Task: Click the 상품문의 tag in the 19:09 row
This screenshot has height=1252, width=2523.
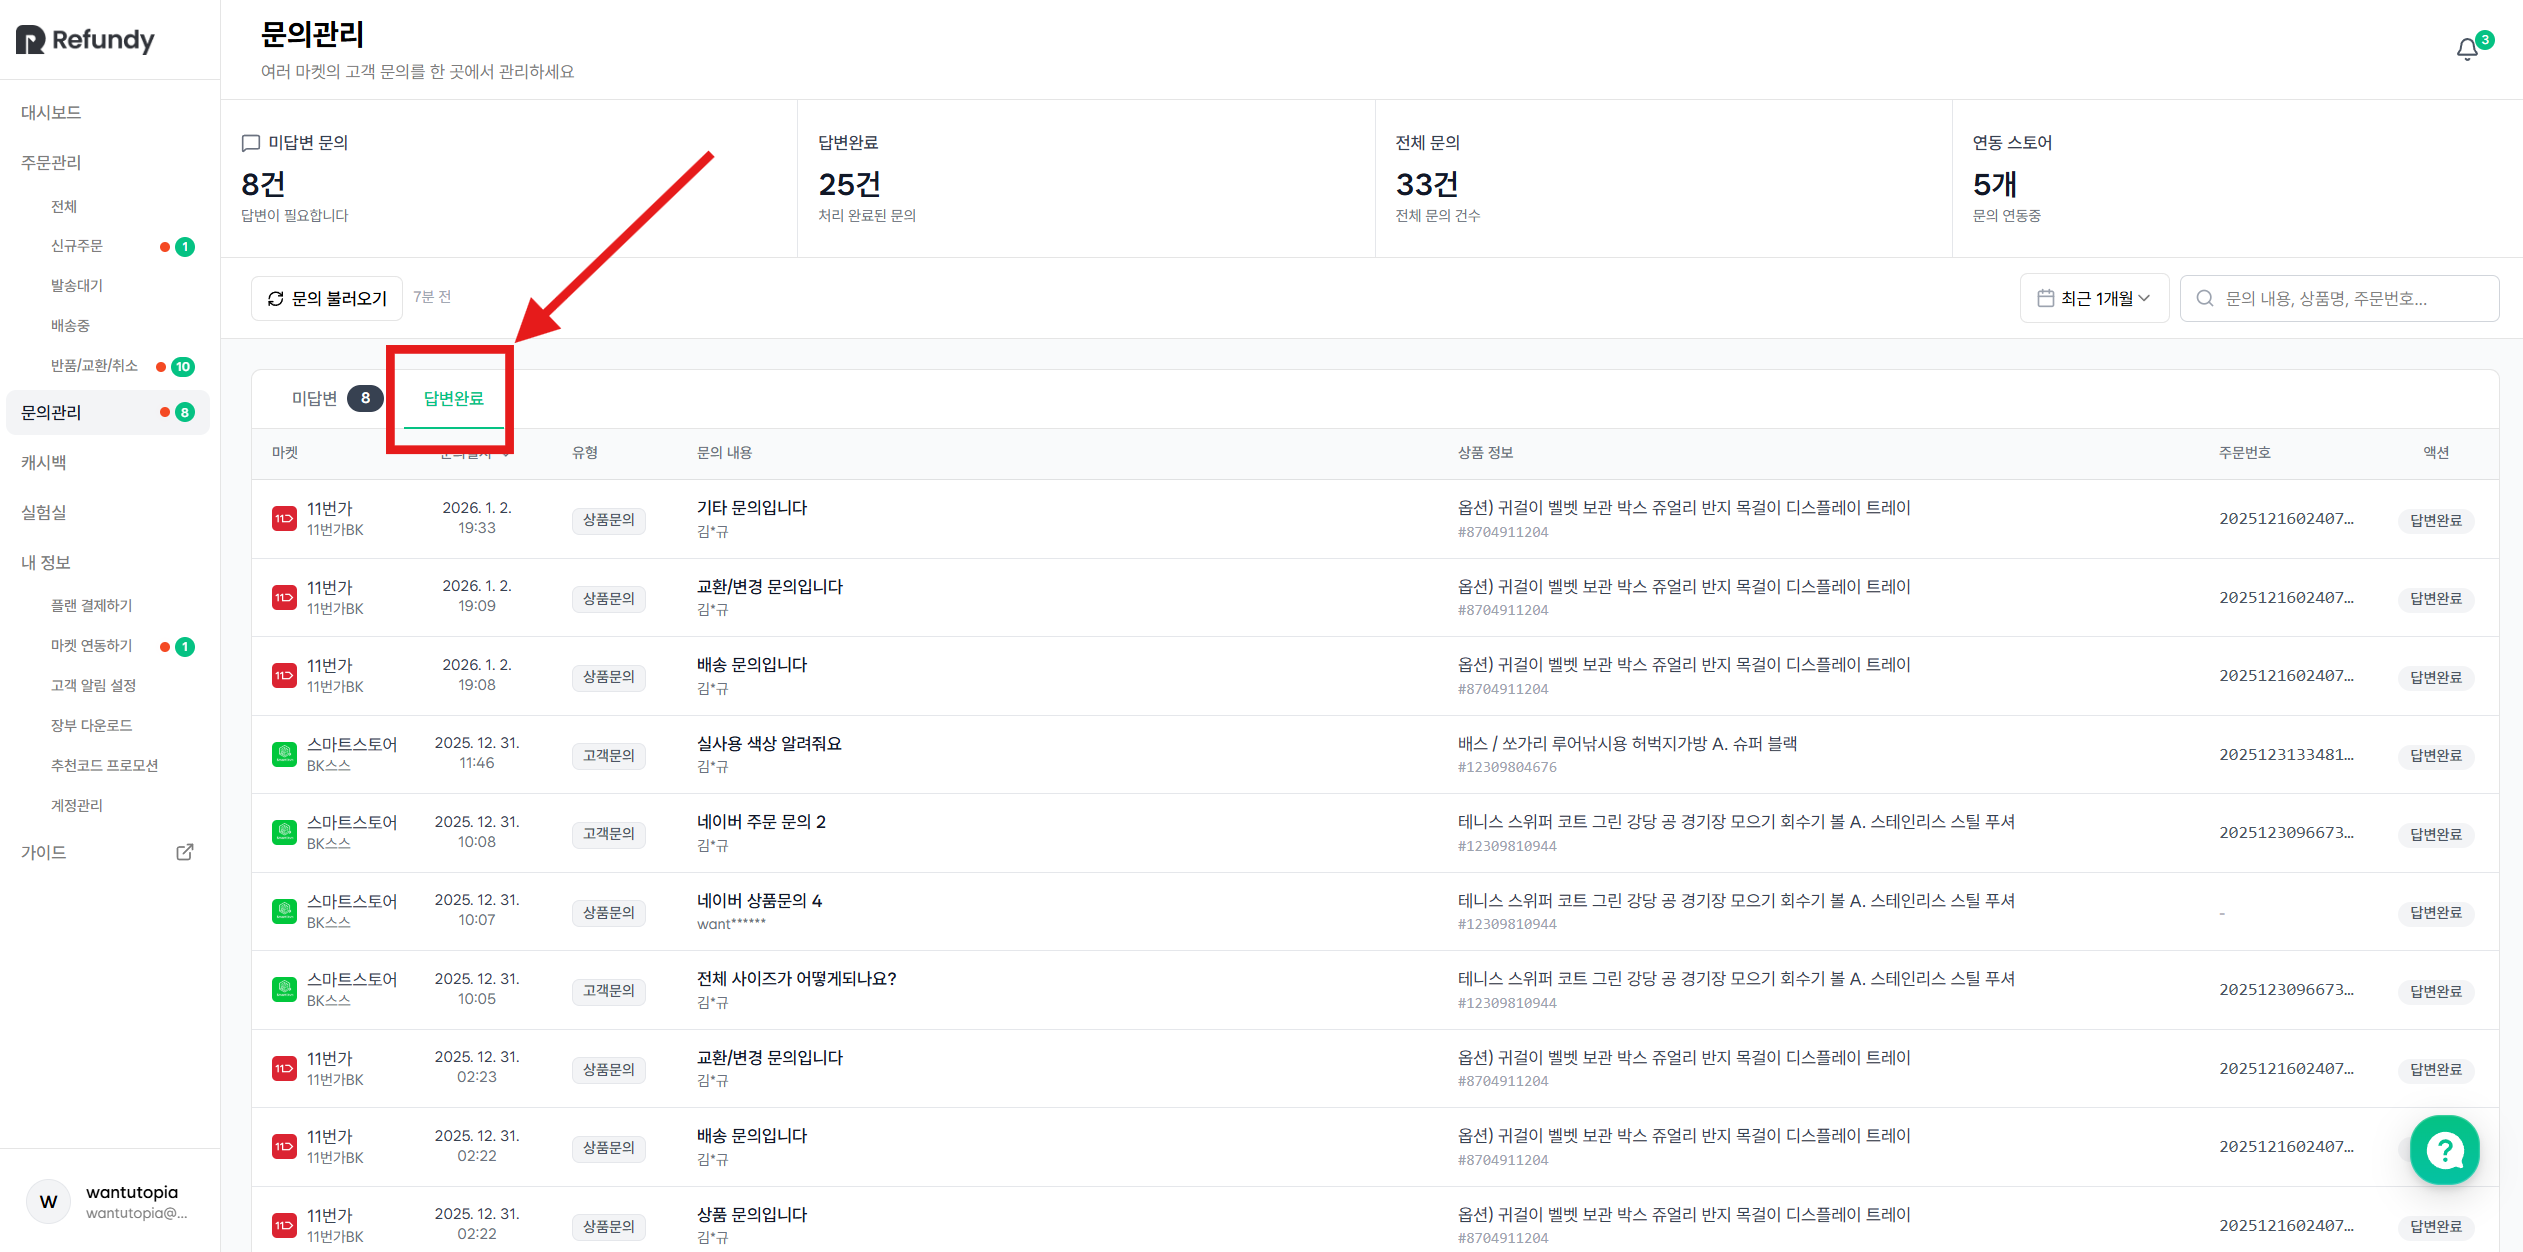Action: click(x=609, y=599)
